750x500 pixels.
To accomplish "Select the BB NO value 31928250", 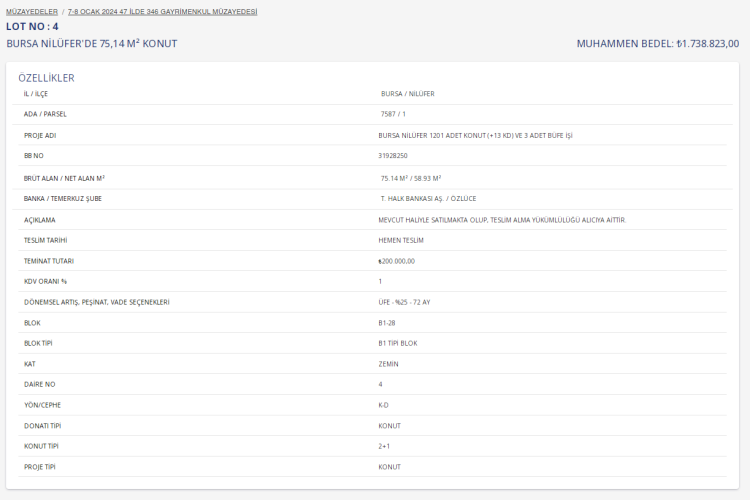I will coord(393,156).
